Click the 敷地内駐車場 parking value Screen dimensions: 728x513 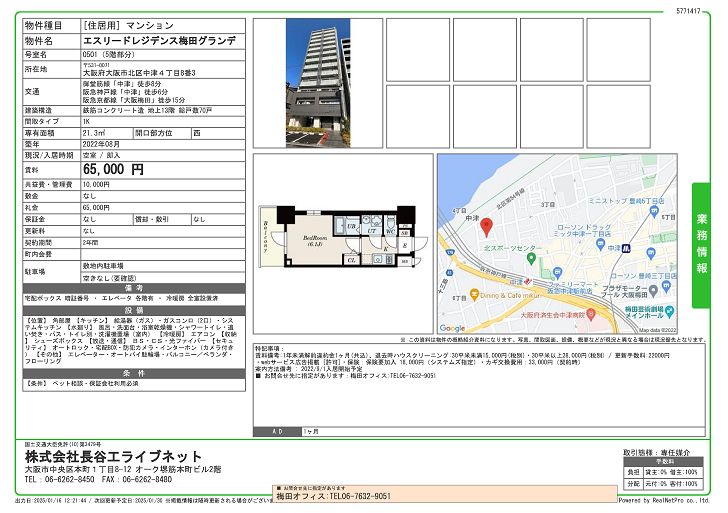pos(103,266)
